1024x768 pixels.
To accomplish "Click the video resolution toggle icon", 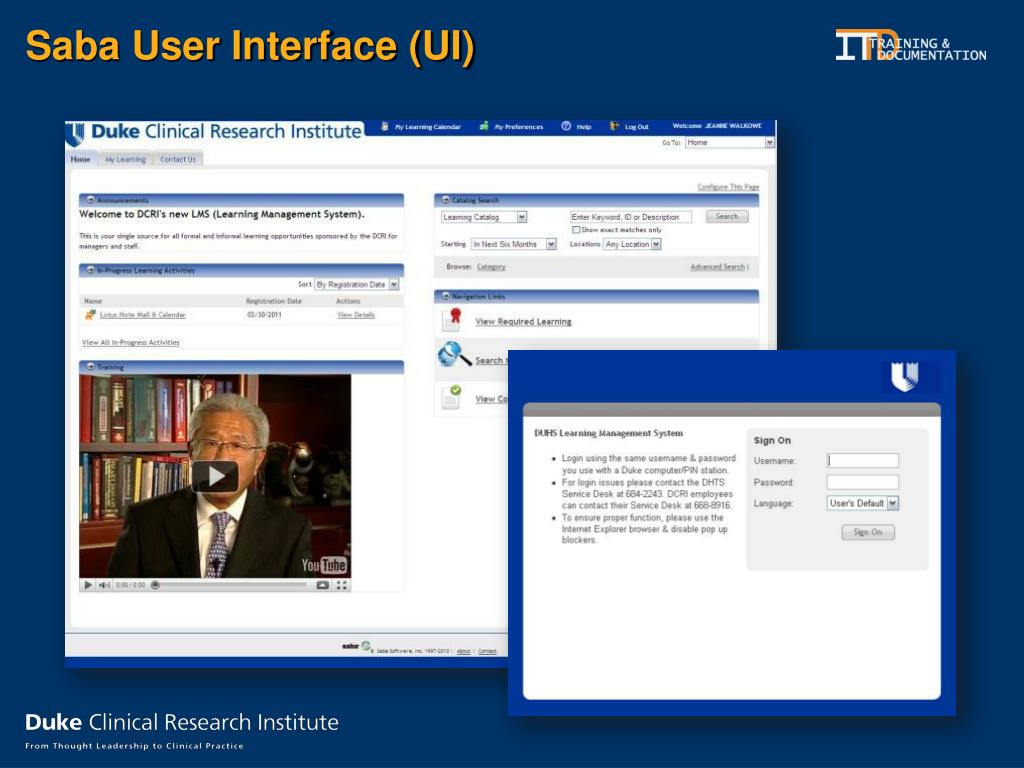I will (x=323, y=585).
